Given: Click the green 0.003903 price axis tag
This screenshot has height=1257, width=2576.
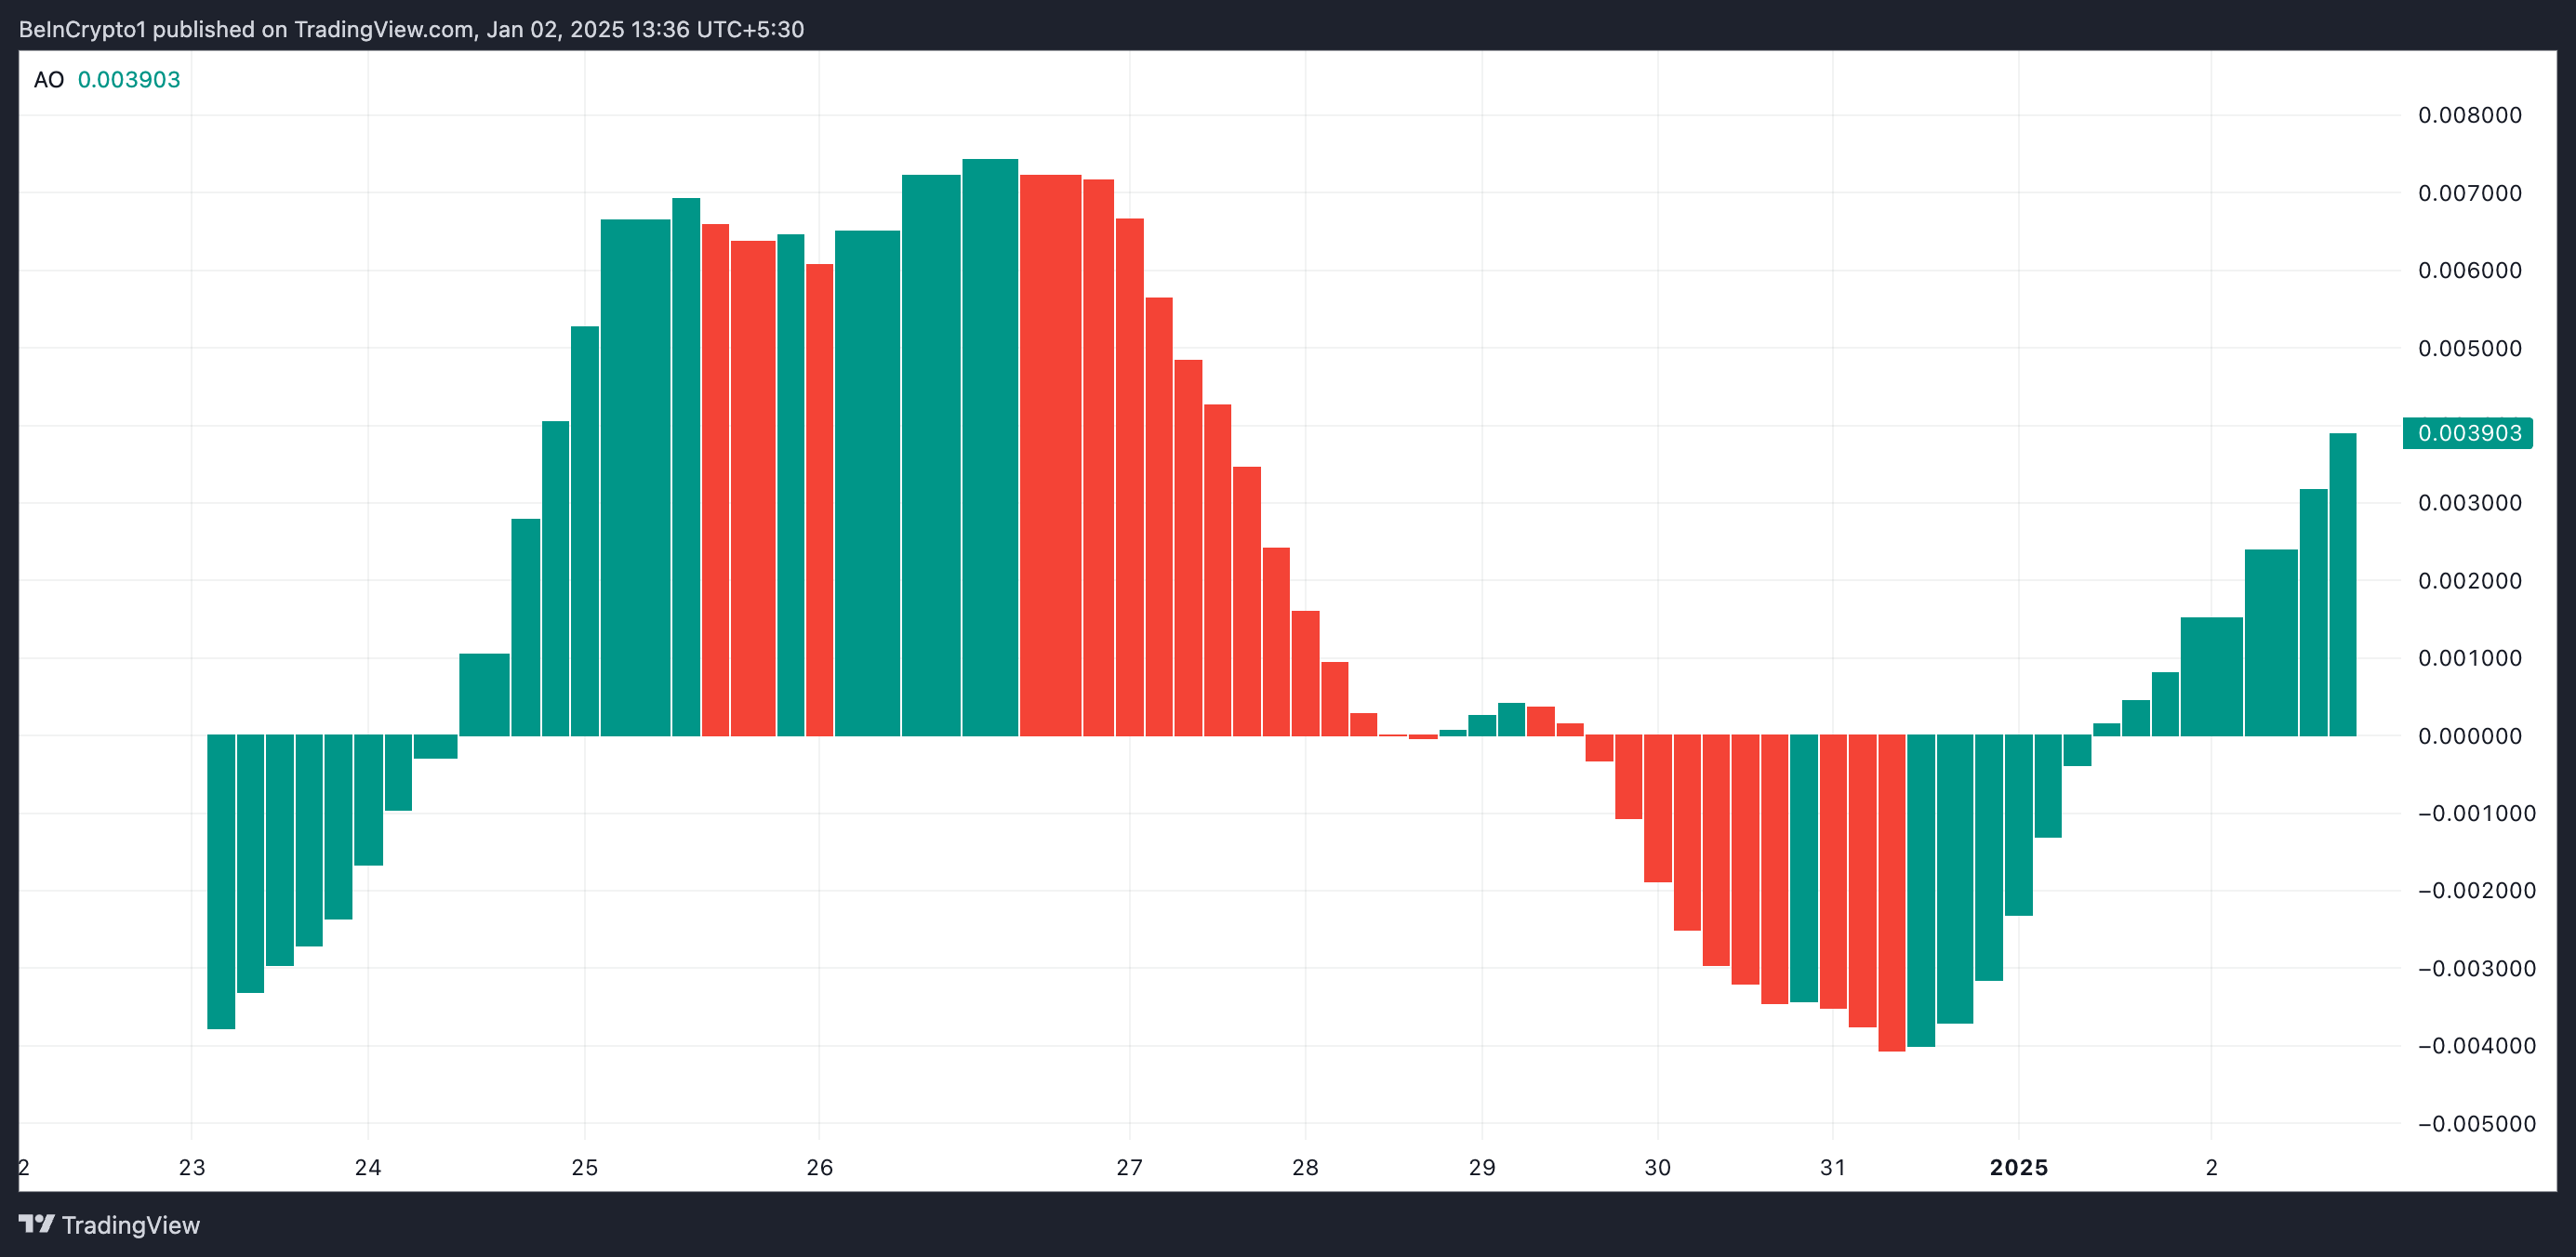Looking at the screenshot, I should (x=2467, y=433).
